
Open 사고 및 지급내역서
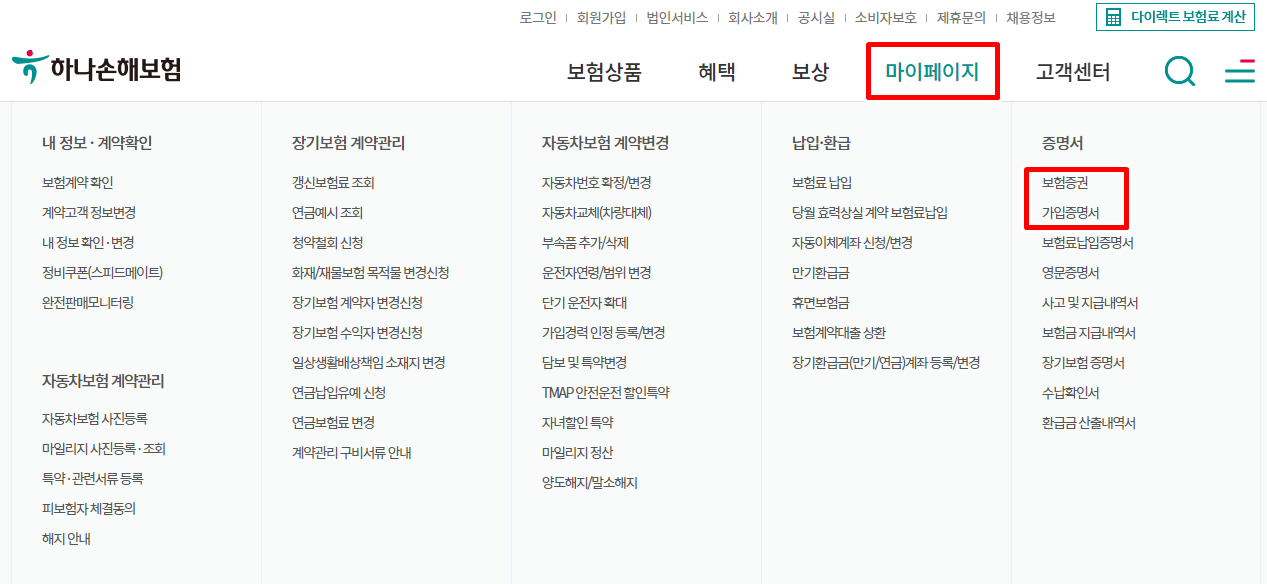coord(1090,303)
